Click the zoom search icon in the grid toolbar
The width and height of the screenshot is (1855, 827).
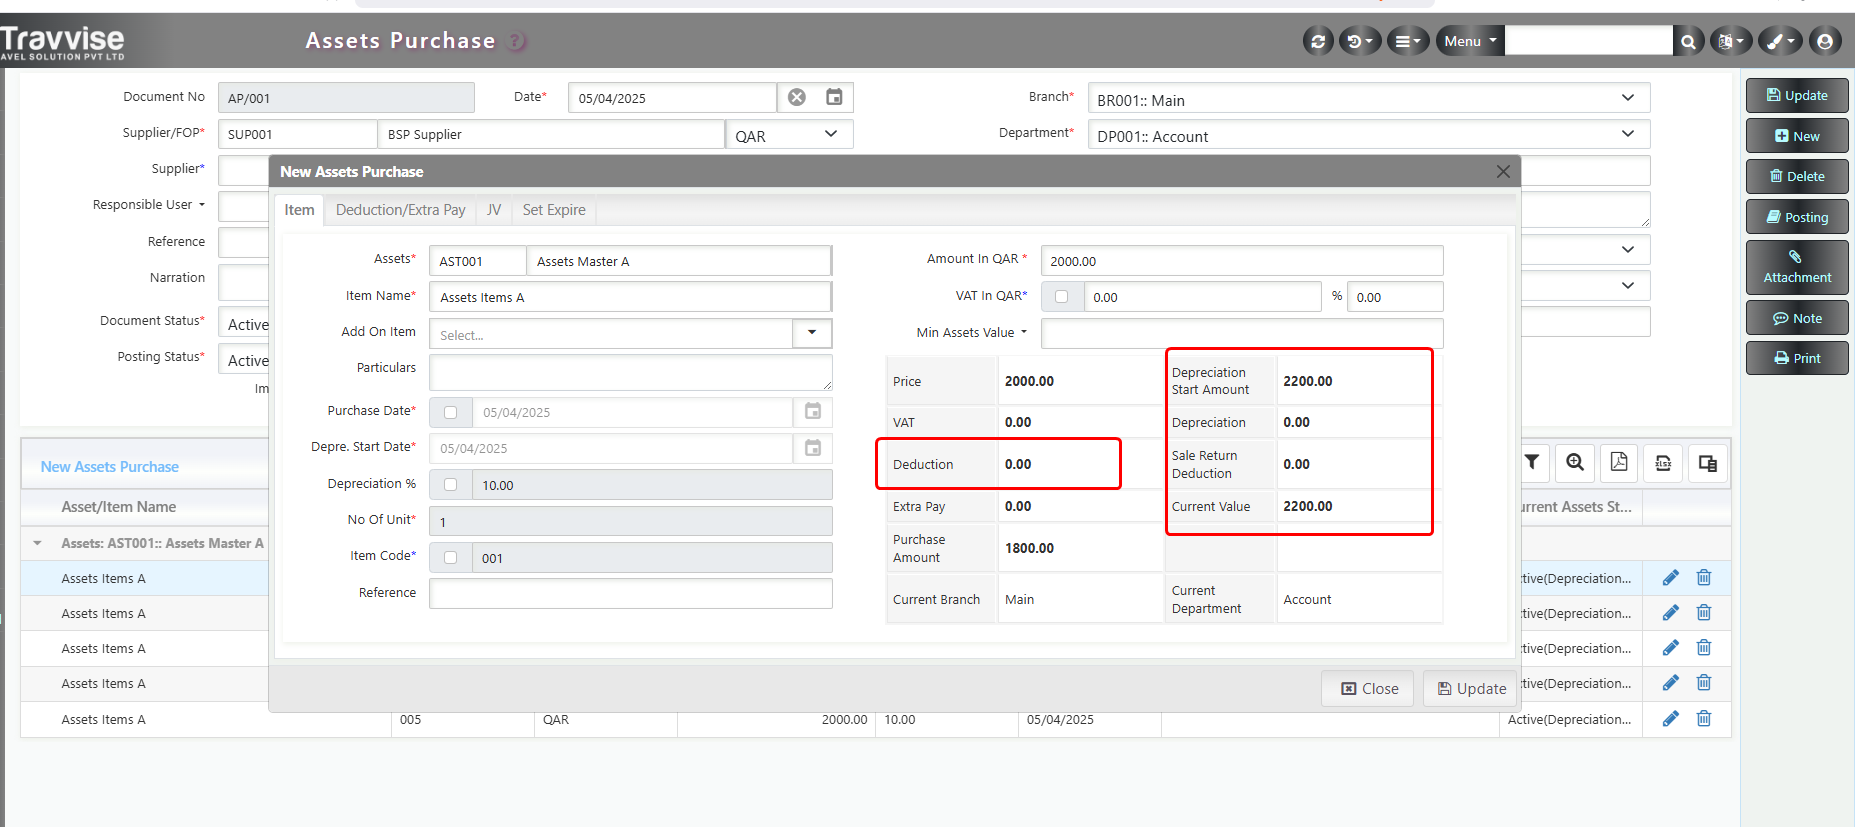[x=1575, y=462]
